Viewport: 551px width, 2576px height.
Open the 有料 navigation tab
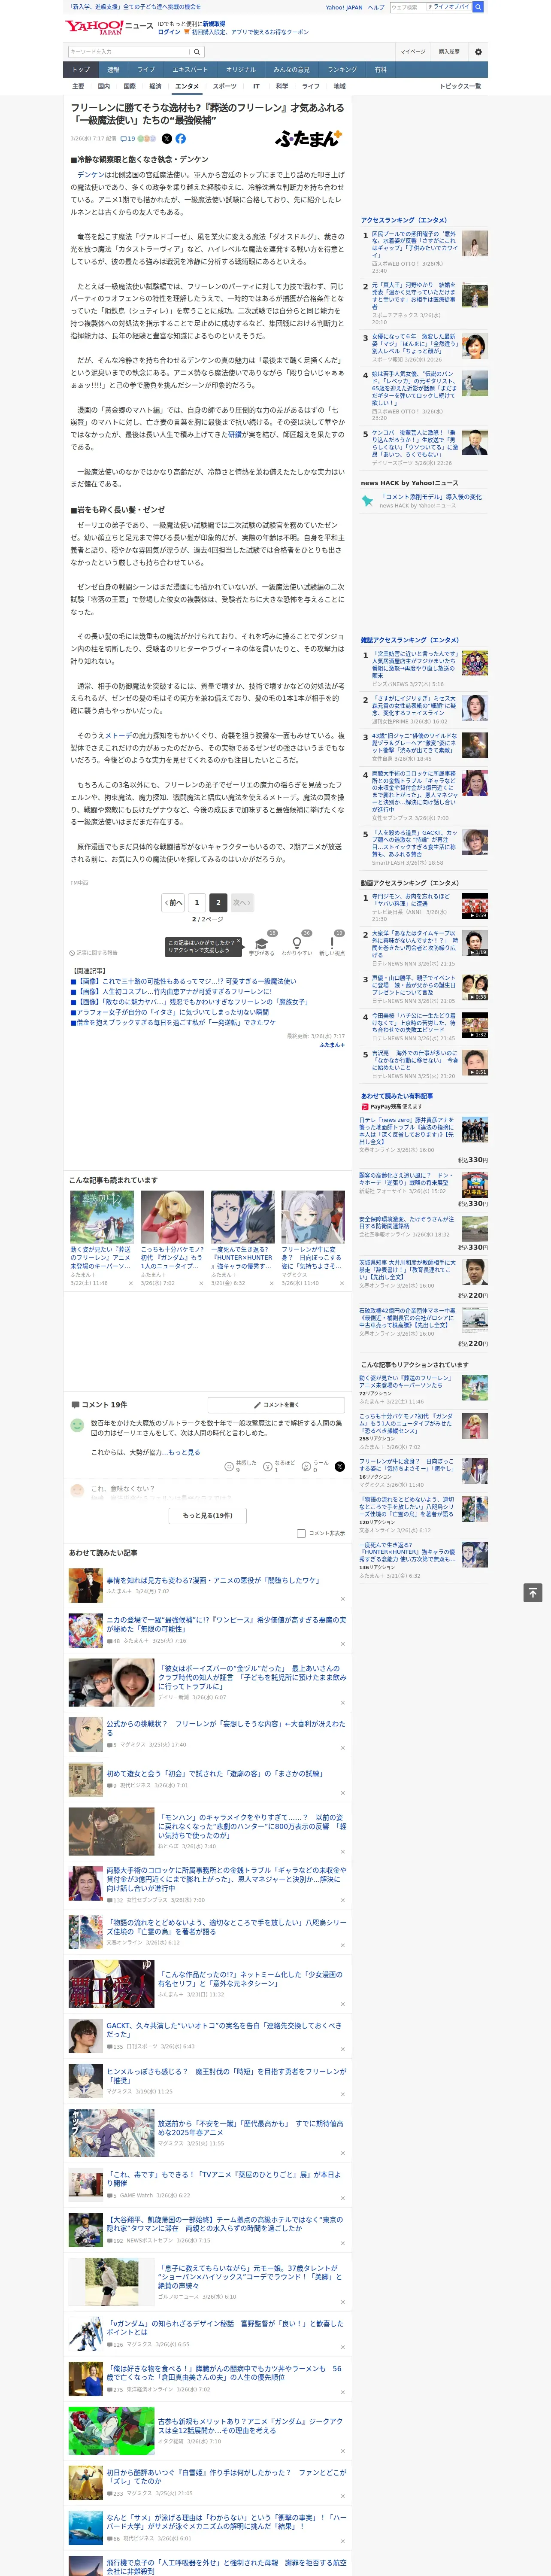[x=381, y=70]
